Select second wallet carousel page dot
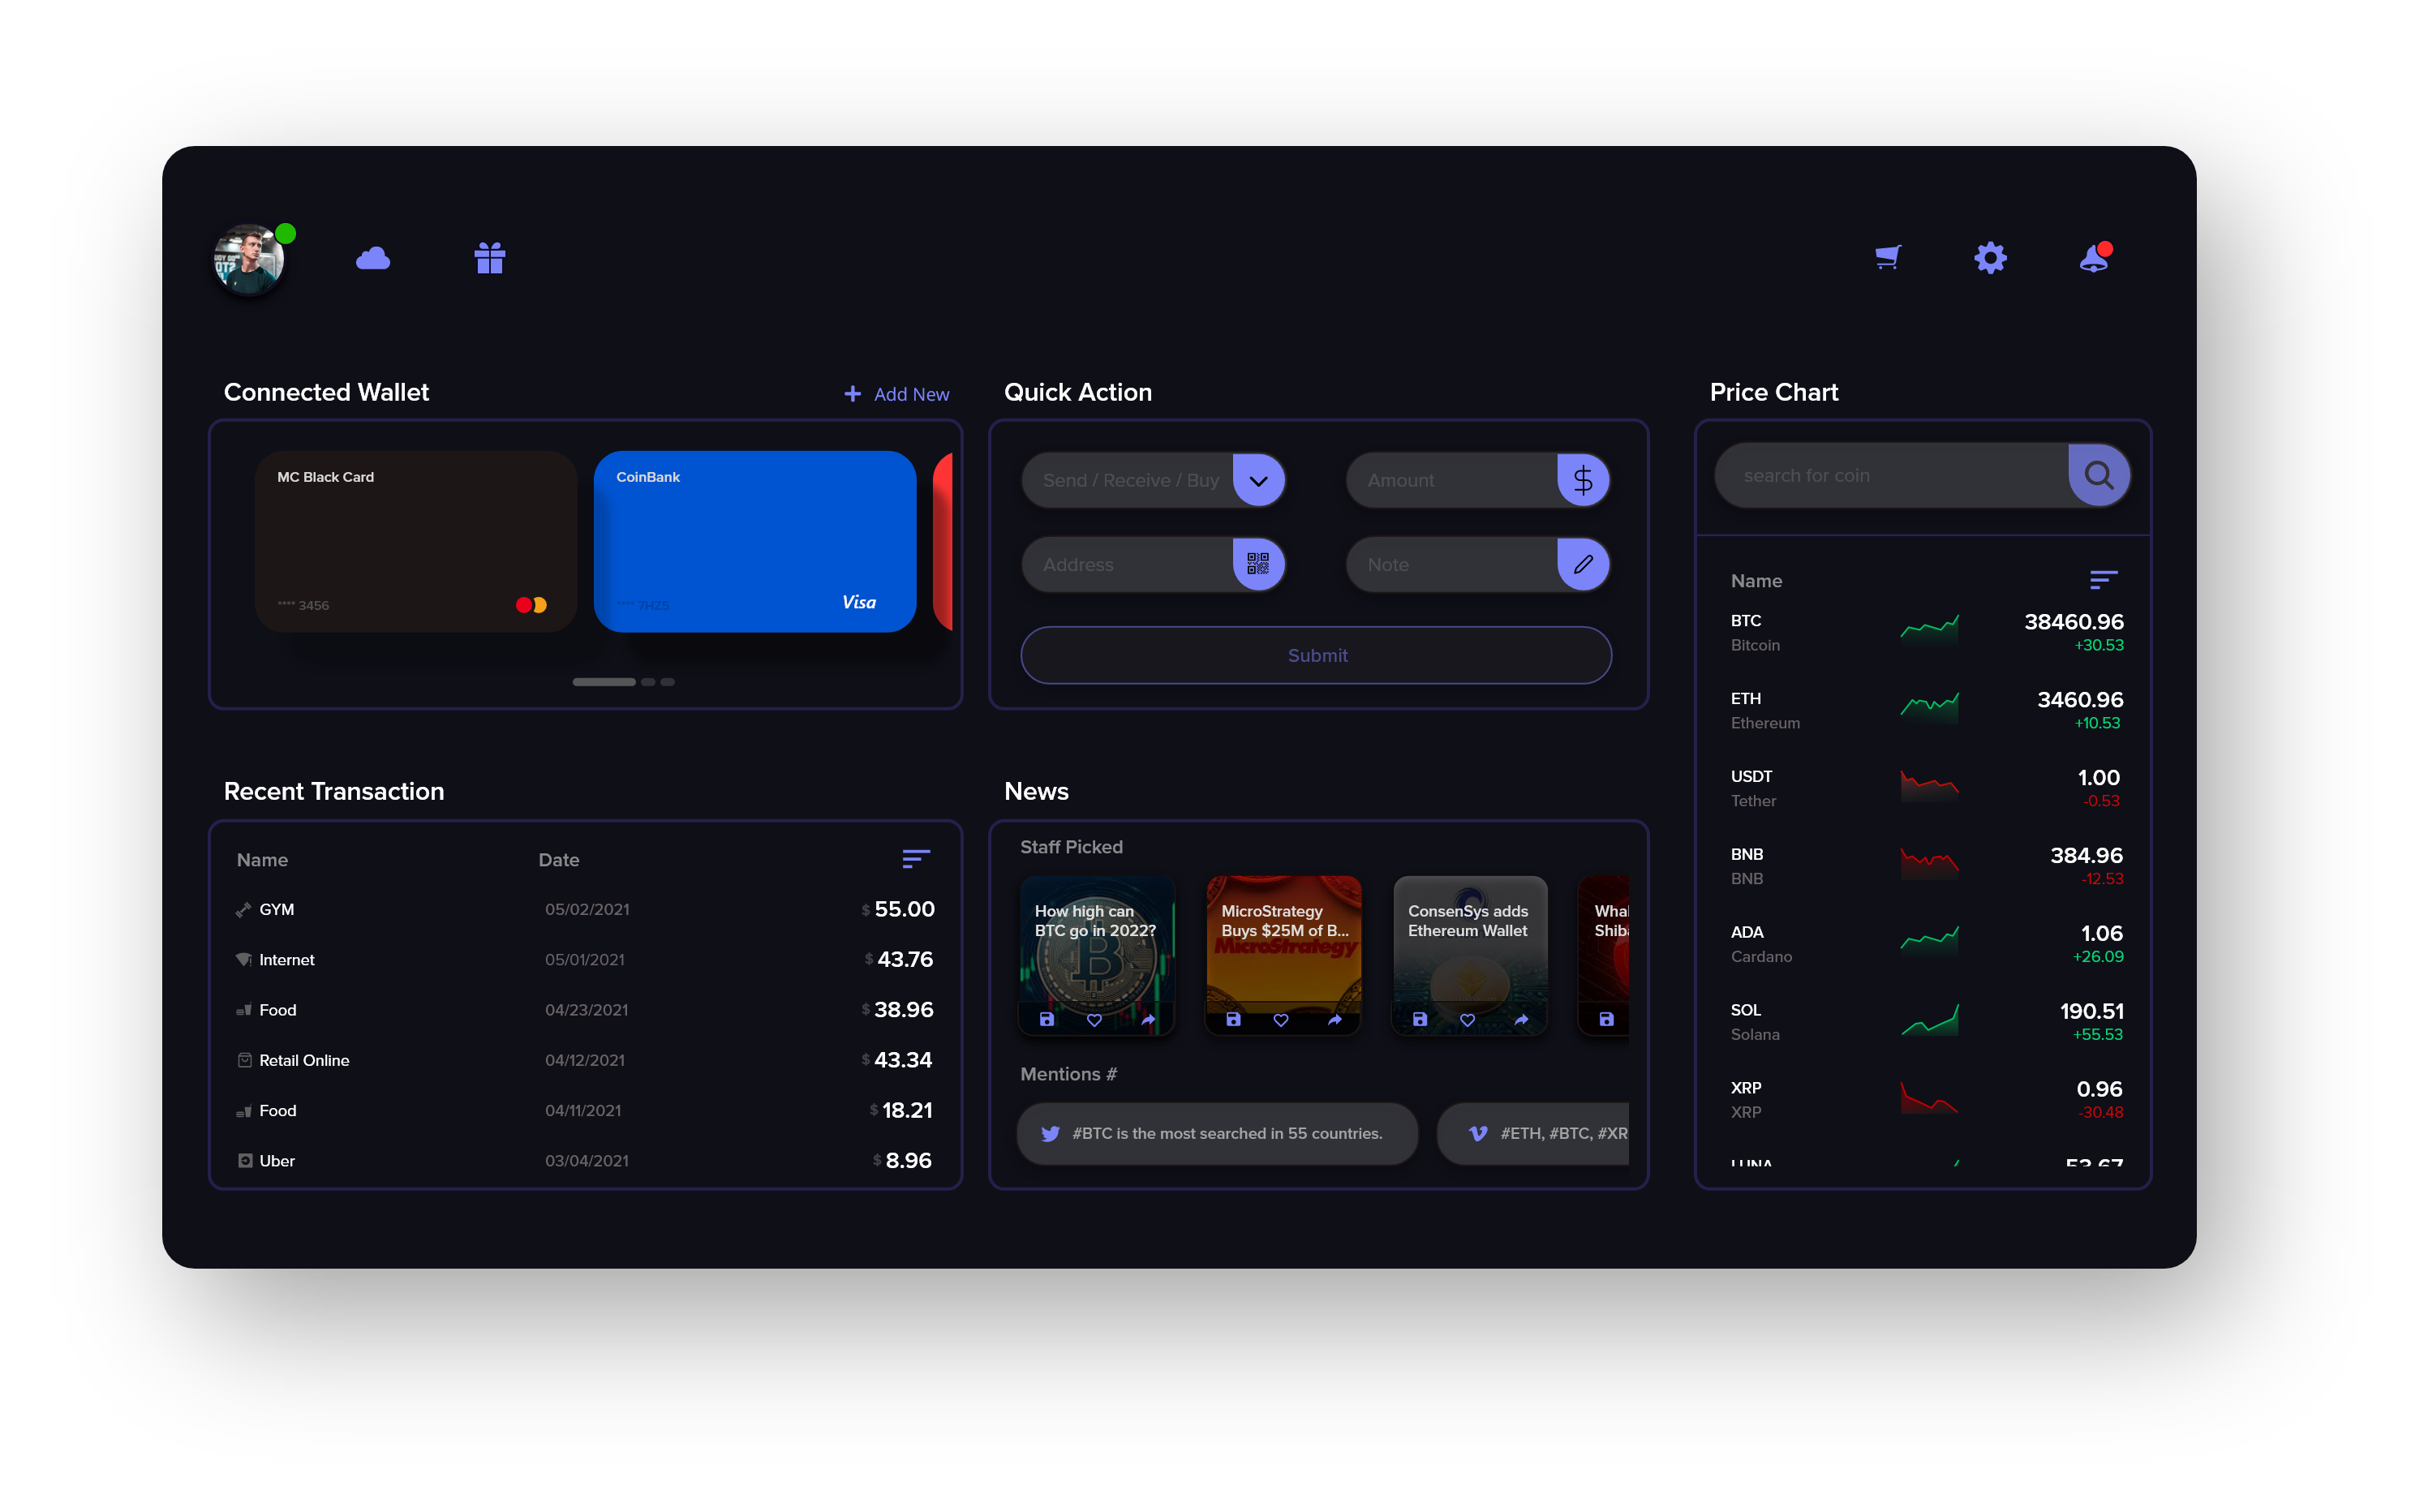 coord(648,682)
